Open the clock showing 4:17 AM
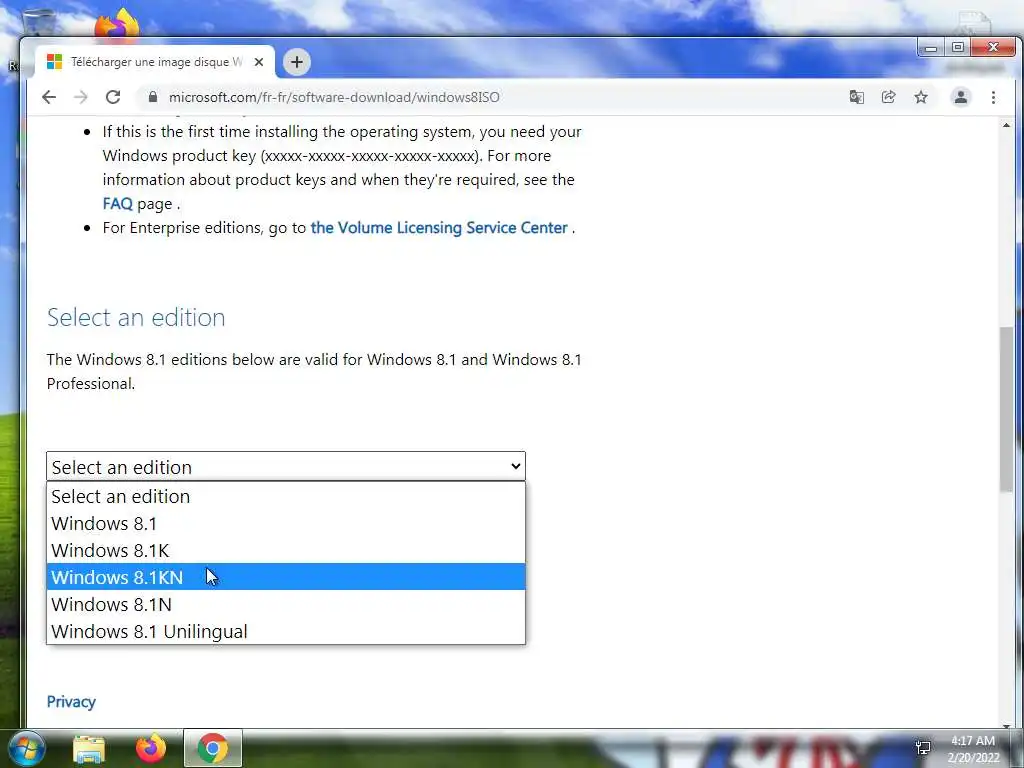 click(x=973, y=749)
